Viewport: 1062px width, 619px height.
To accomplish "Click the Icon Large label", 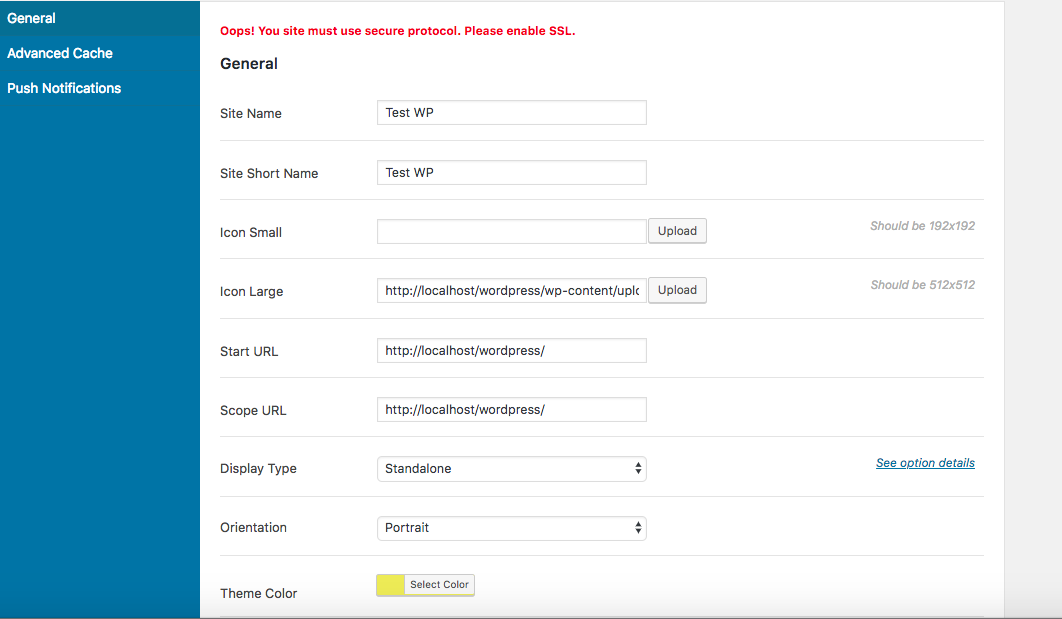I will point(251,291).
